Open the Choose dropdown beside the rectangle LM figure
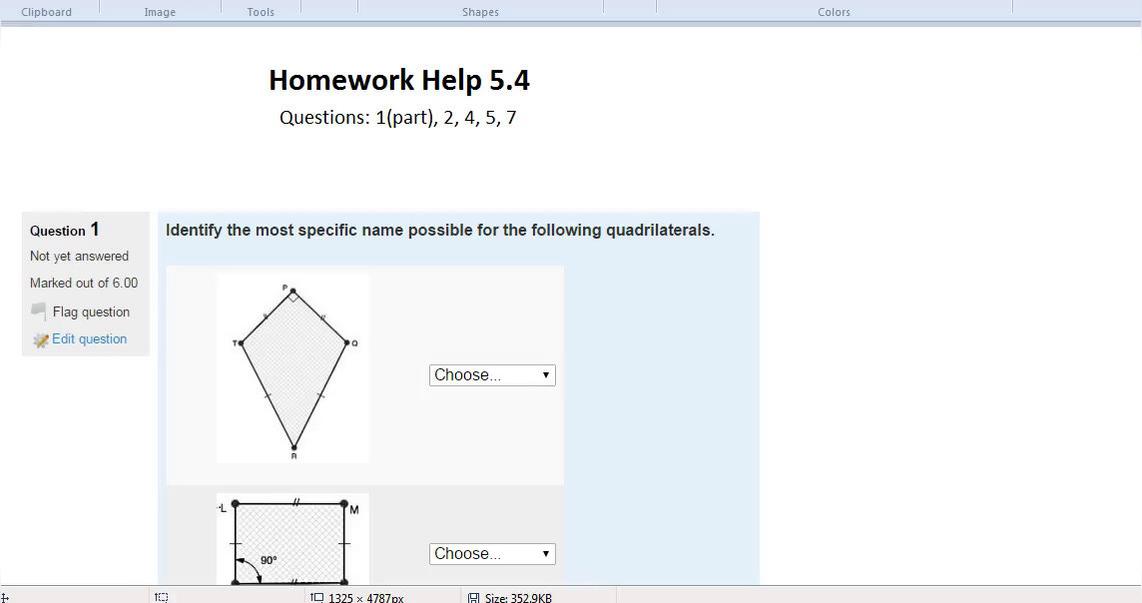The width and height of the screenshot is (1142, 603). tap(492, 553)
